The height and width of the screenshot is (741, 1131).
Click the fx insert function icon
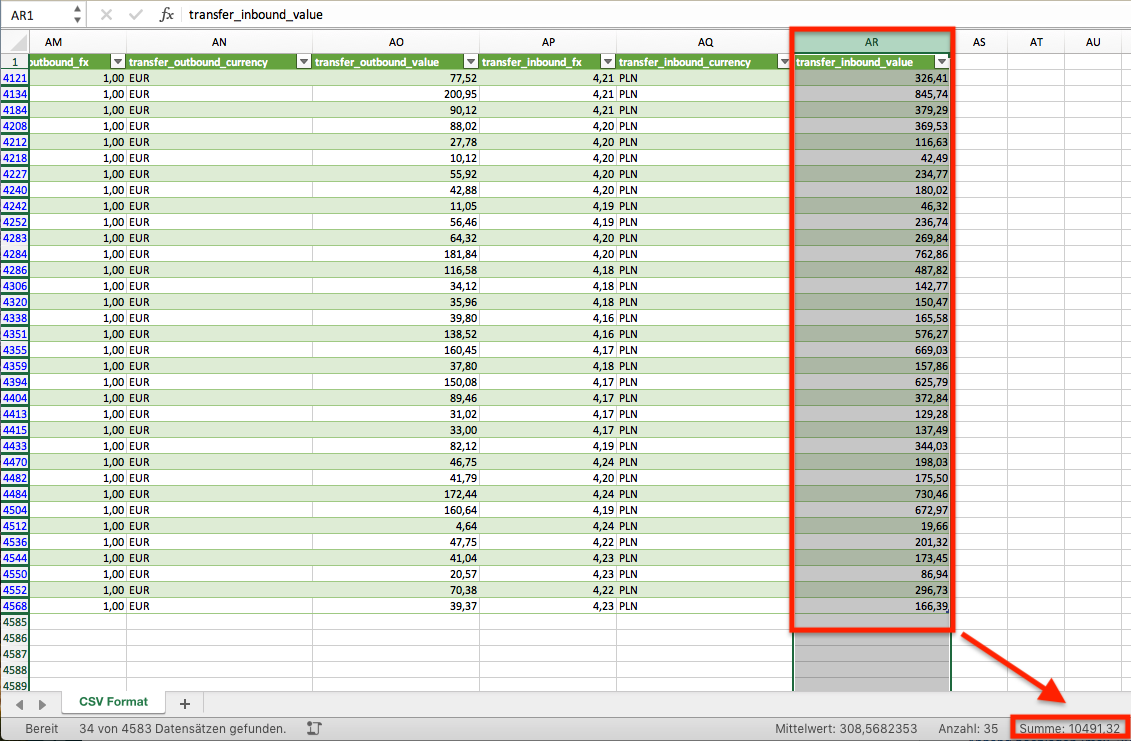pyautogui.click(x=167, y=14)
